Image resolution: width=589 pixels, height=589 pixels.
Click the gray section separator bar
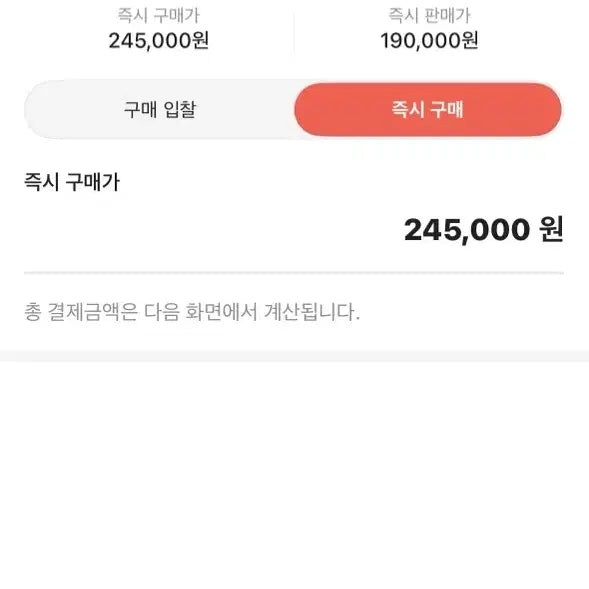(294, 356)
